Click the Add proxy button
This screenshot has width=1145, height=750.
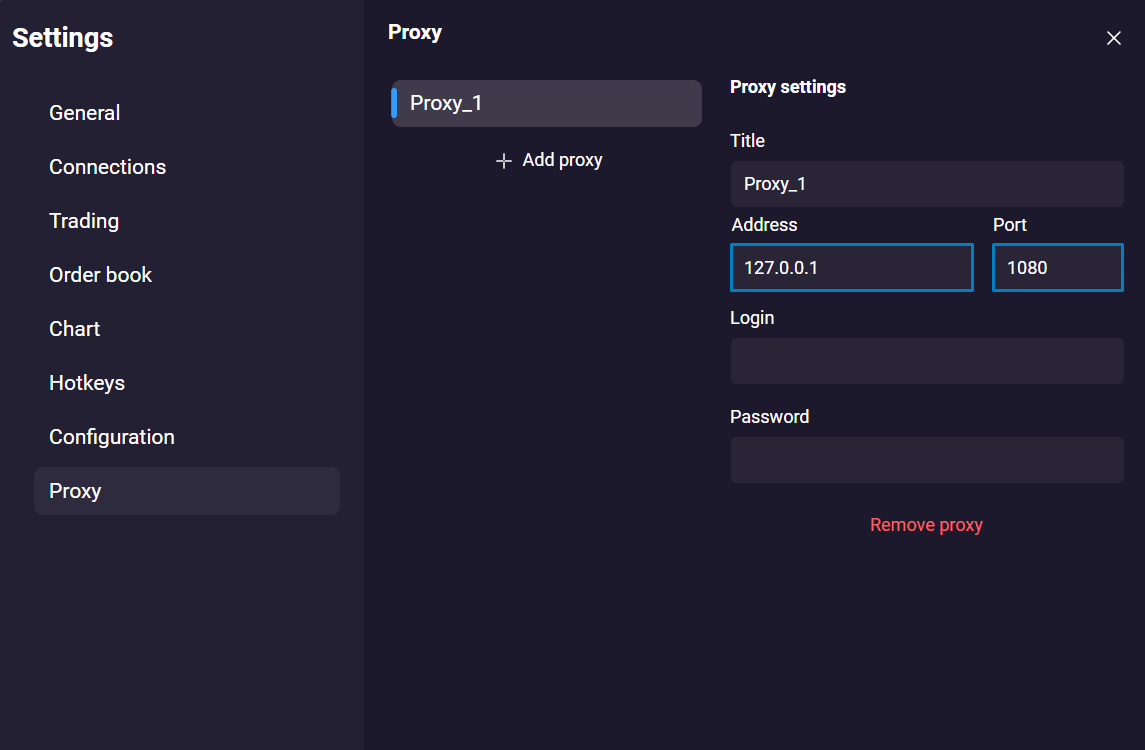click(548, 160)
